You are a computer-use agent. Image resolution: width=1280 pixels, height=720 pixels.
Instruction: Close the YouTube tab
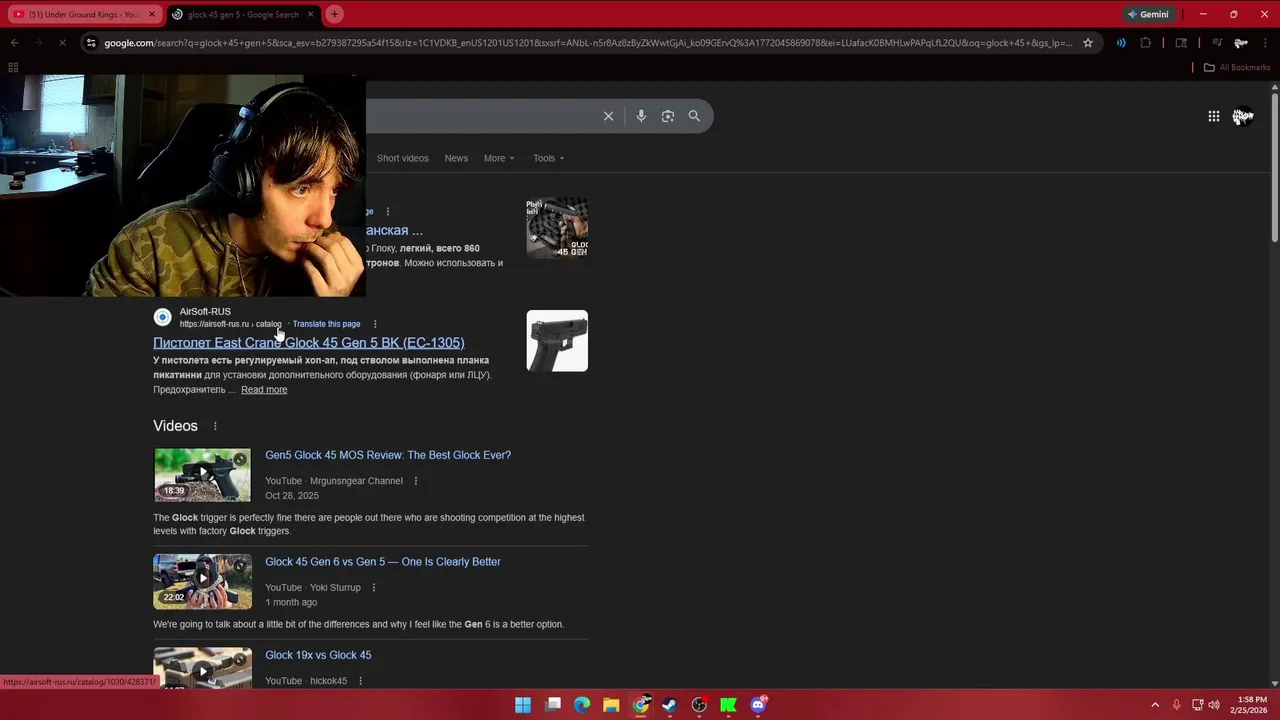click(x=152, y=14)
